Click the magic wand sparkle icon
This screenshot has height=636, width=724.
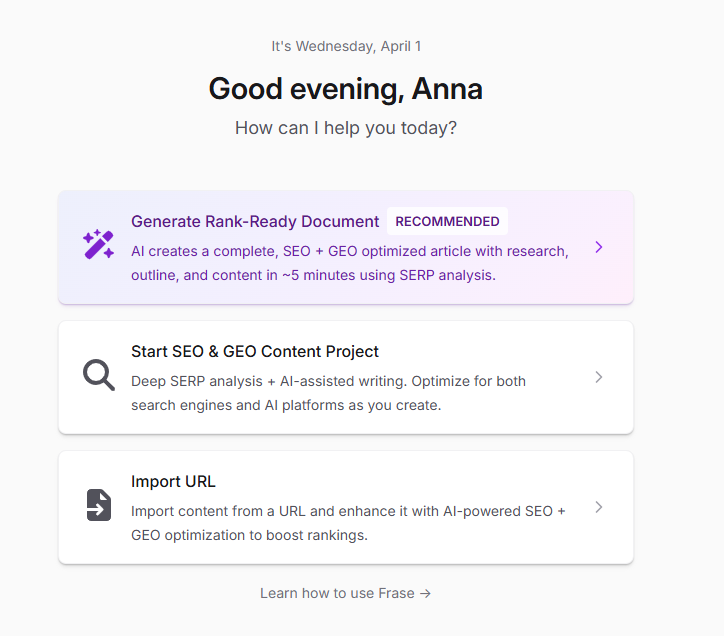coord(98,245)
